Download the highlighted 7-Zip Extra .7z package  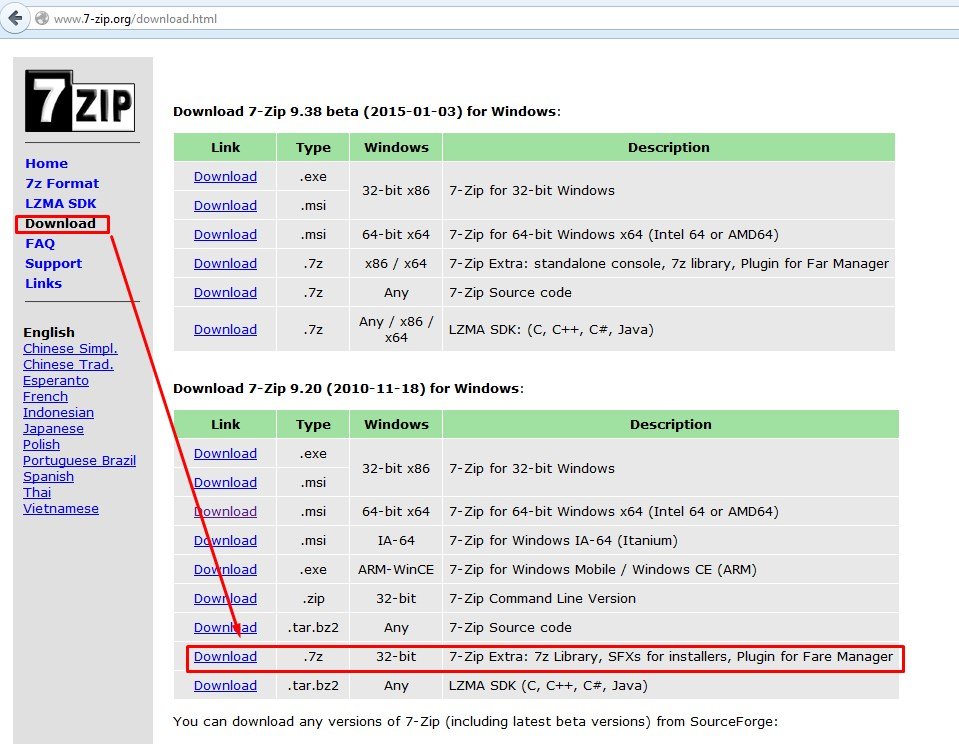coord(224,657)
